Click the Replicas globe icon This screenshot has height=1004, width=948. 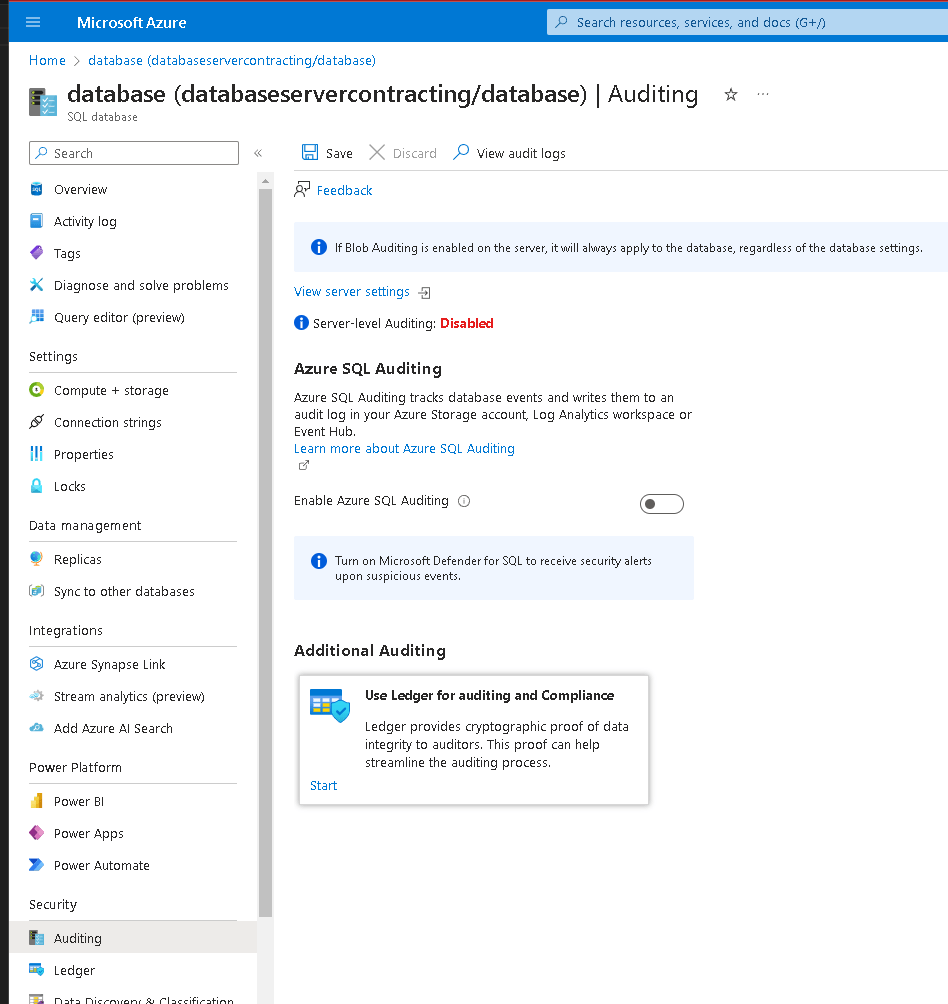[36, 559]
